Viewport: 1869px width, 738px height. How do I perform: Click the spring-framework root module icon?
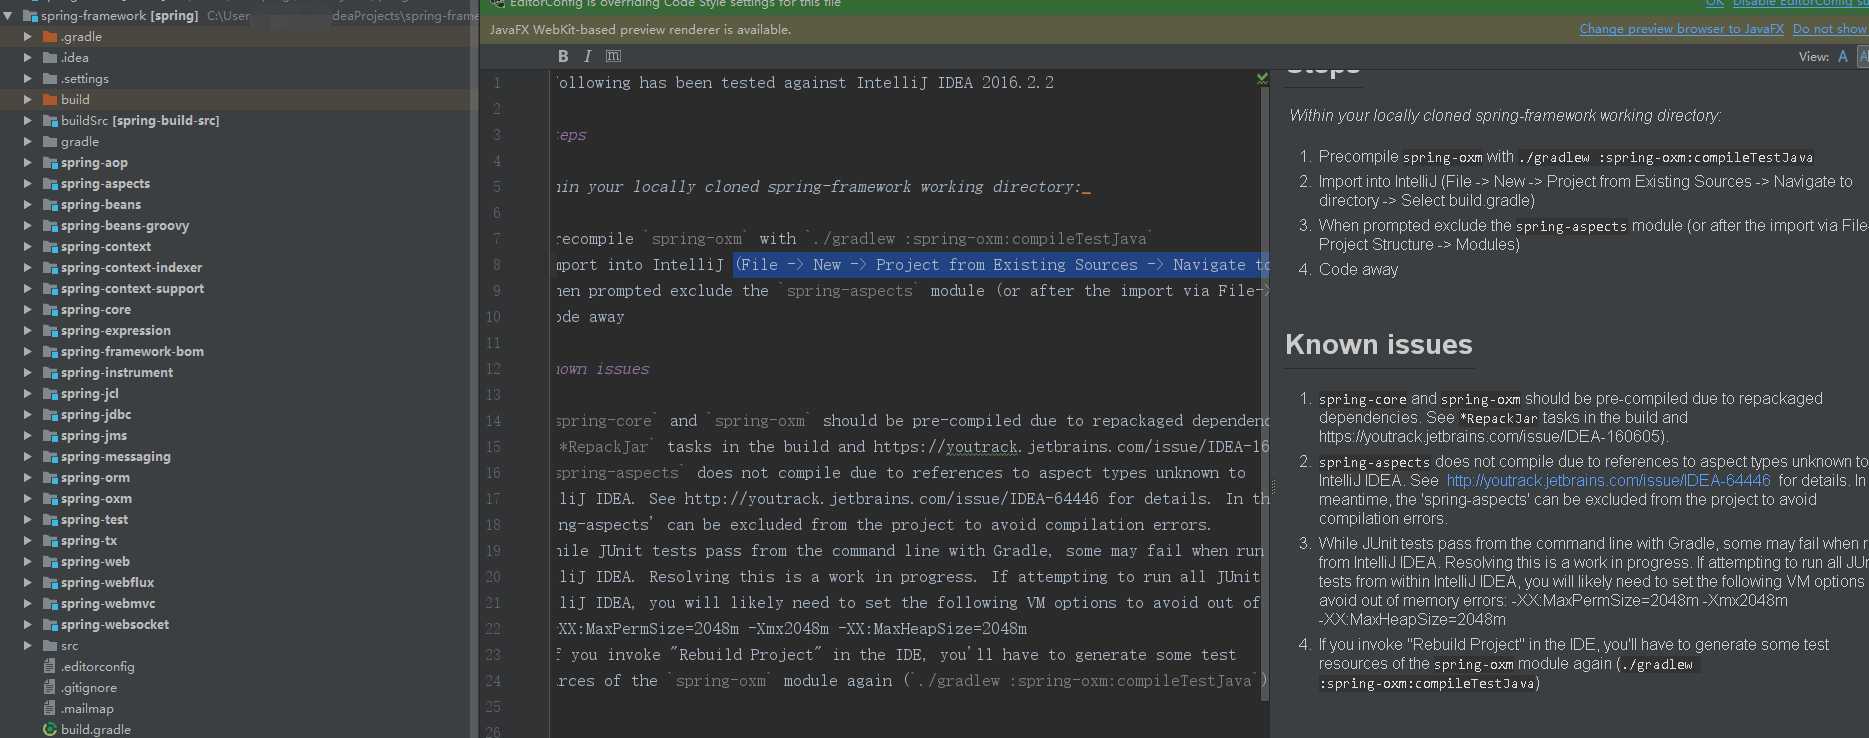[x=30, y=16]
